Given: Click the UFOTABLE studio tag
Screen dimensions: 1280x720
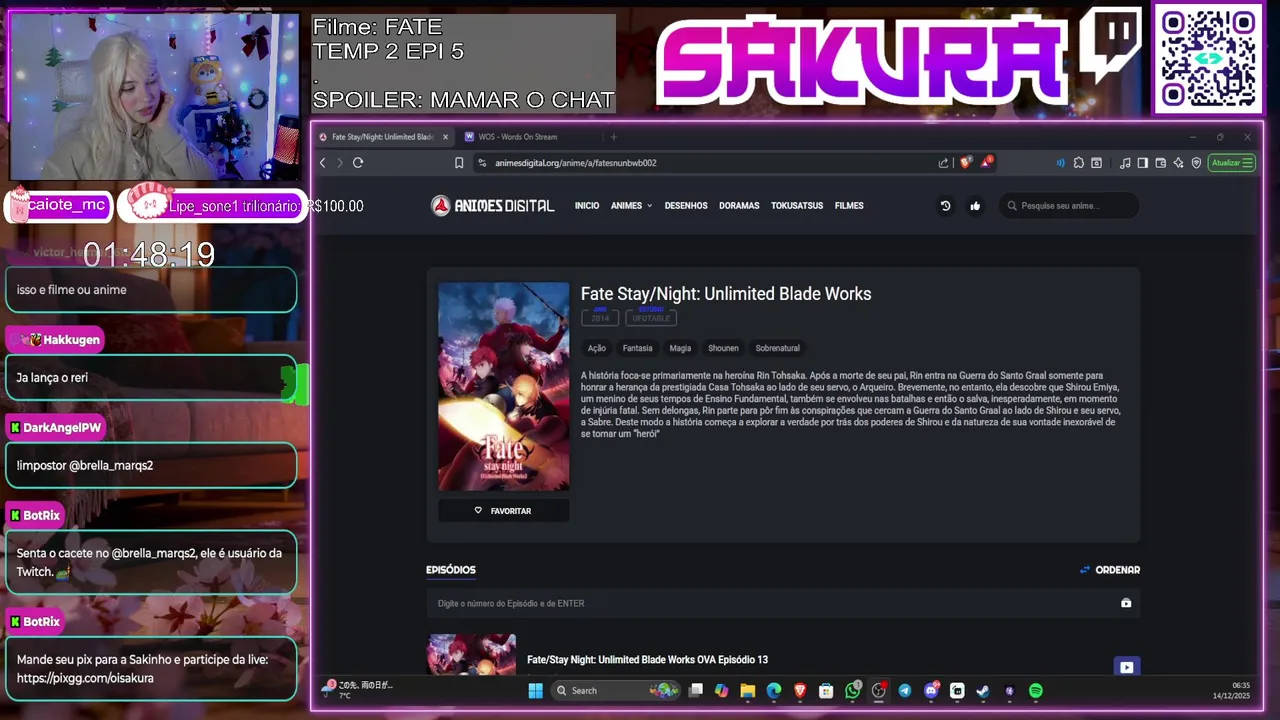Looking at the screenshot, I should tap(651, 317).
